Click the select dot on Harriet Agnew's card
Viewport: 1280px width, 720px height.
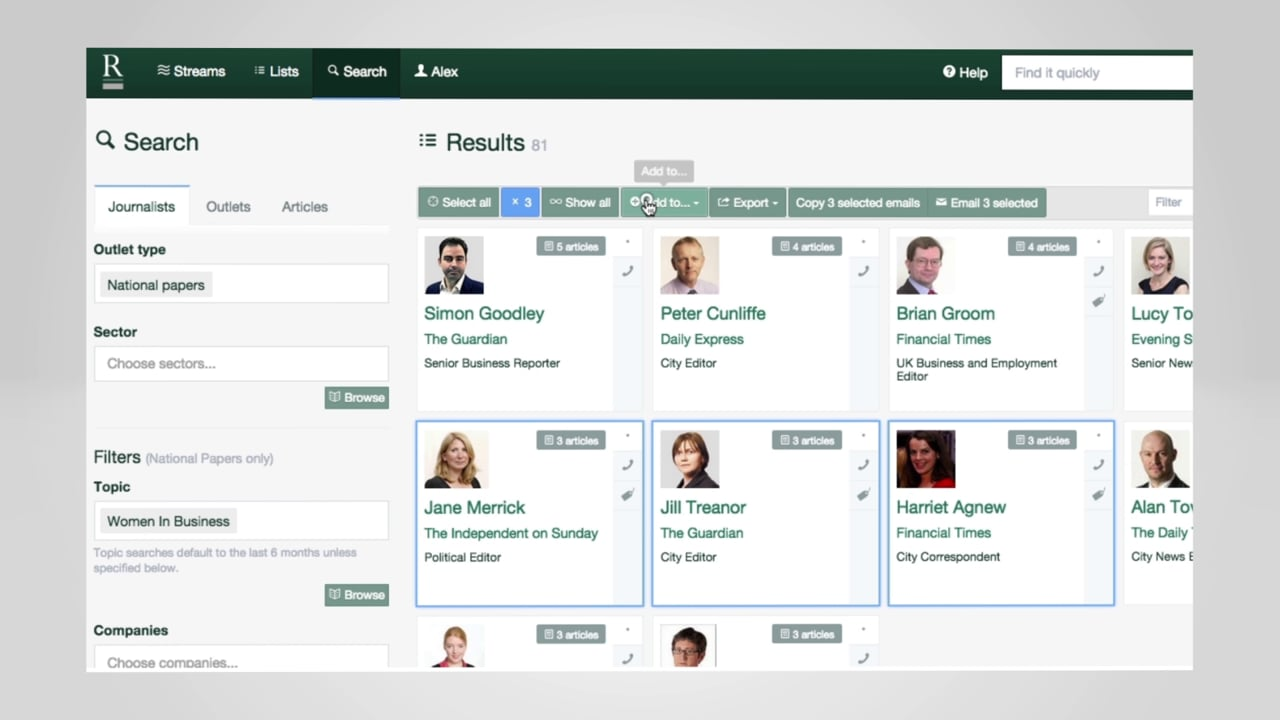1099,436
